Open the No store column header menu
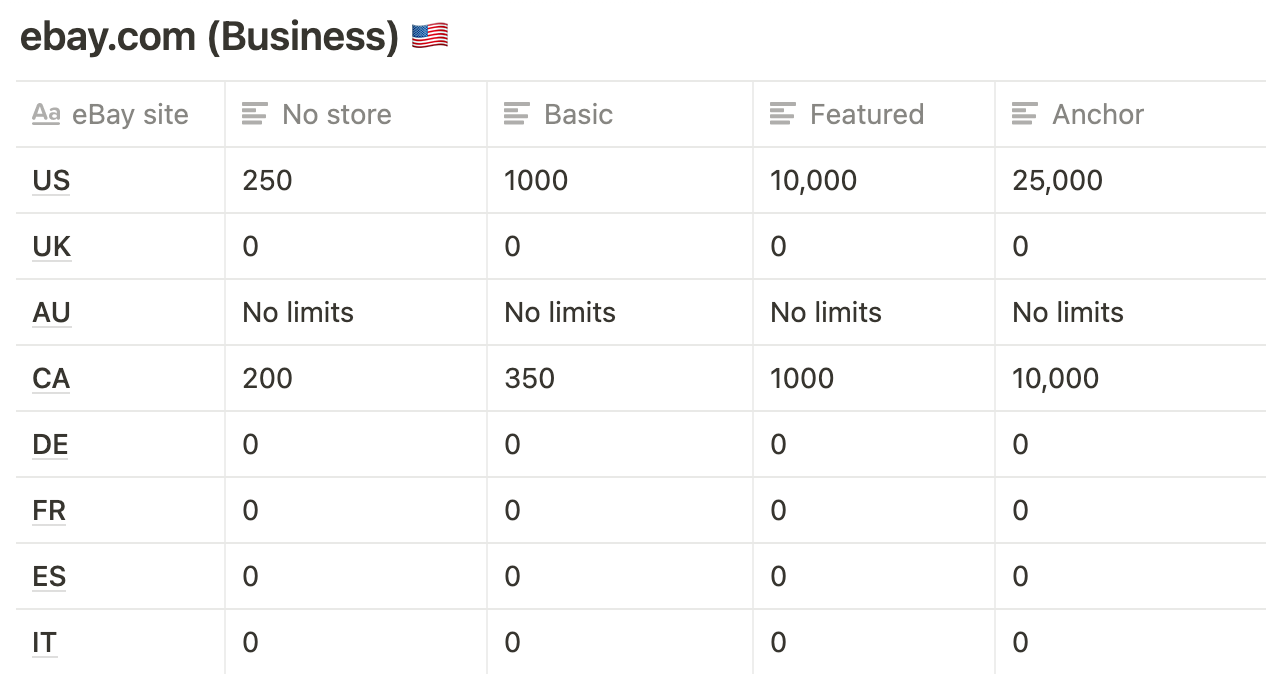The height and width of the screenshot is (676, 1266). [356, 114]
